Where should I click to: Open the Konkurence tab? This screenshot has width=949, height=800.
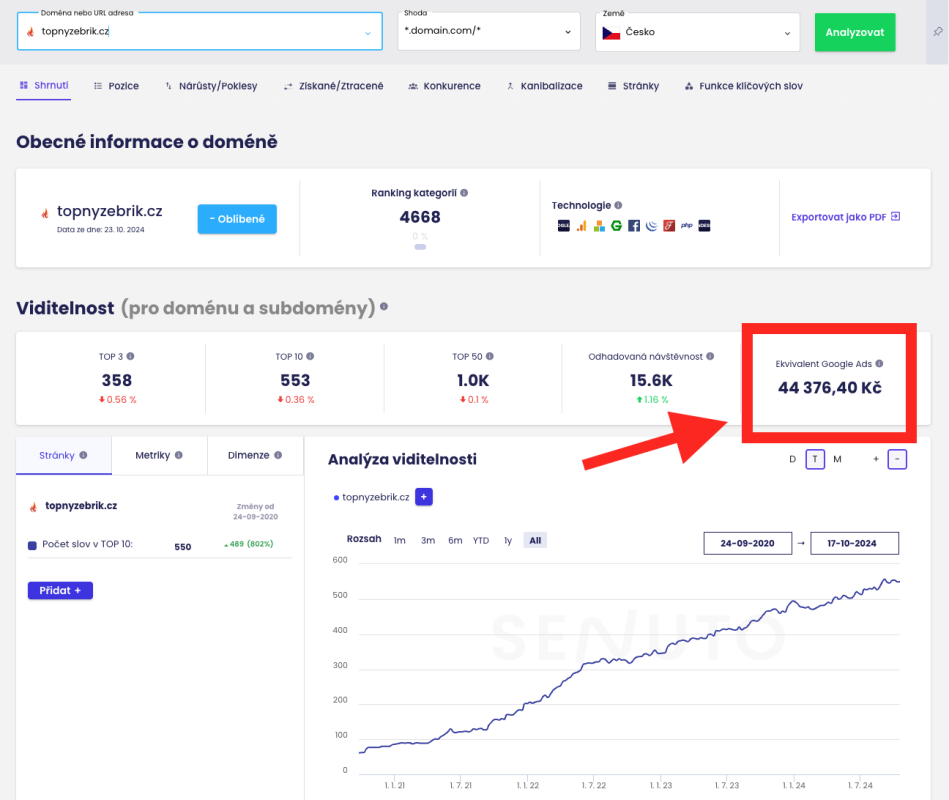click(x=444, y=86)
